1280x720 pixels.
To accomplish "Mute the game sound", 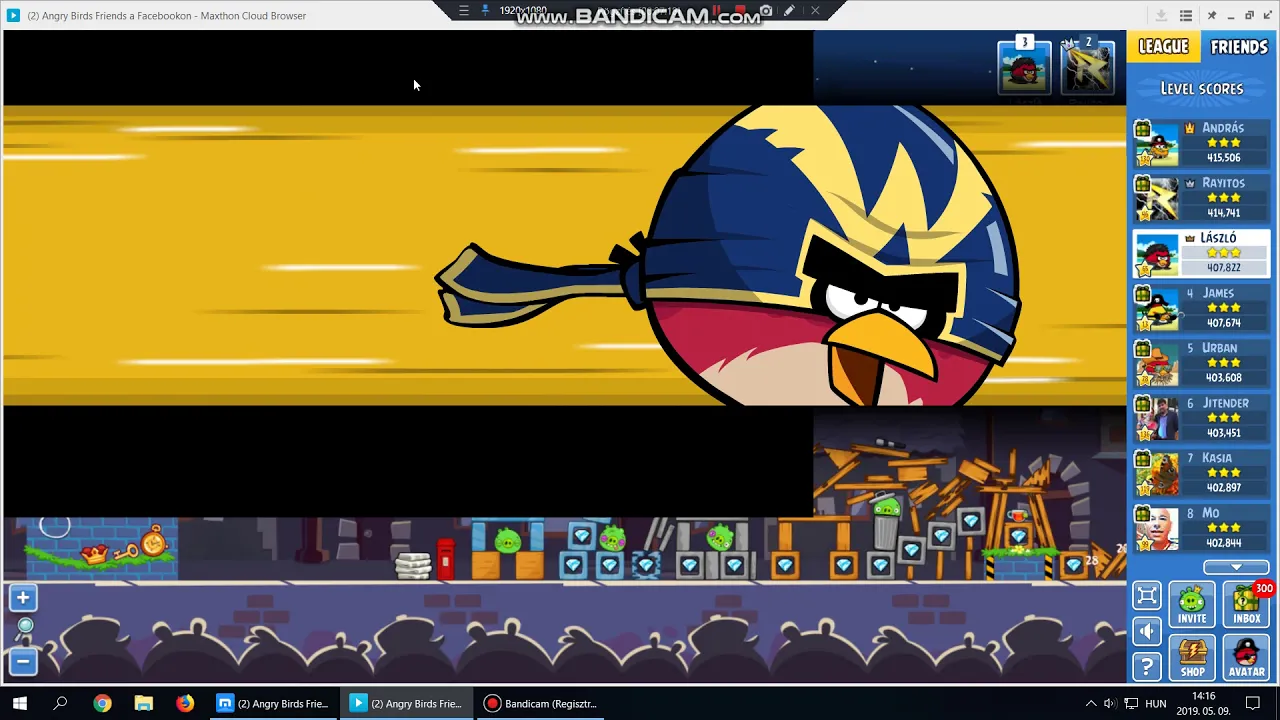I will (1147, 631).
